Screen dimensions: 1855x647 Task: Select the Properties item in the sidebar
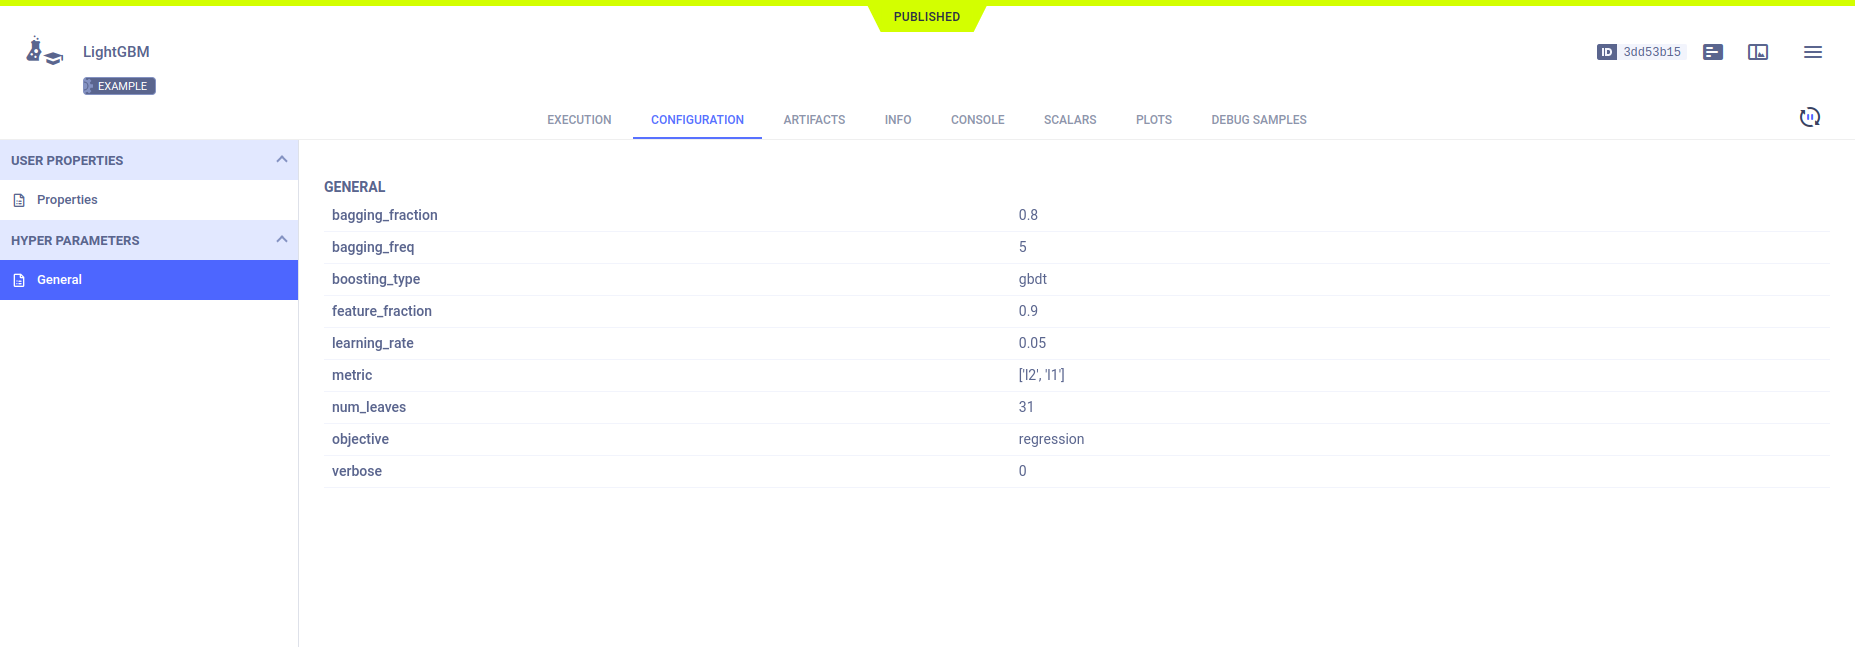click(x=67, y=200)
